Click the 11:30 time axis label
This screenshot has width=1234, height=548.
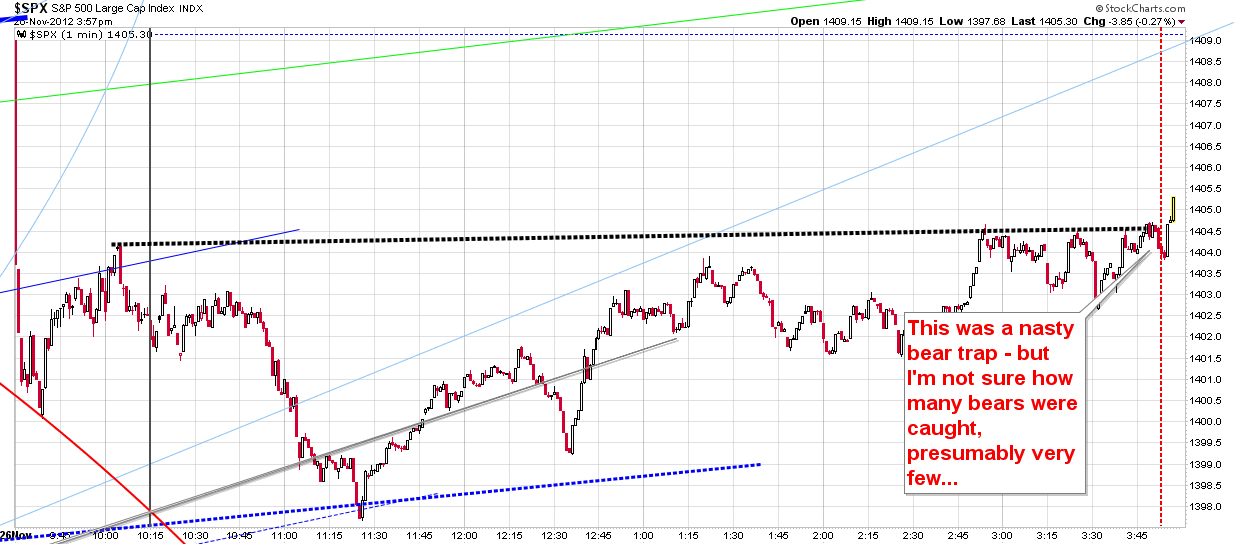pos(373,536)
